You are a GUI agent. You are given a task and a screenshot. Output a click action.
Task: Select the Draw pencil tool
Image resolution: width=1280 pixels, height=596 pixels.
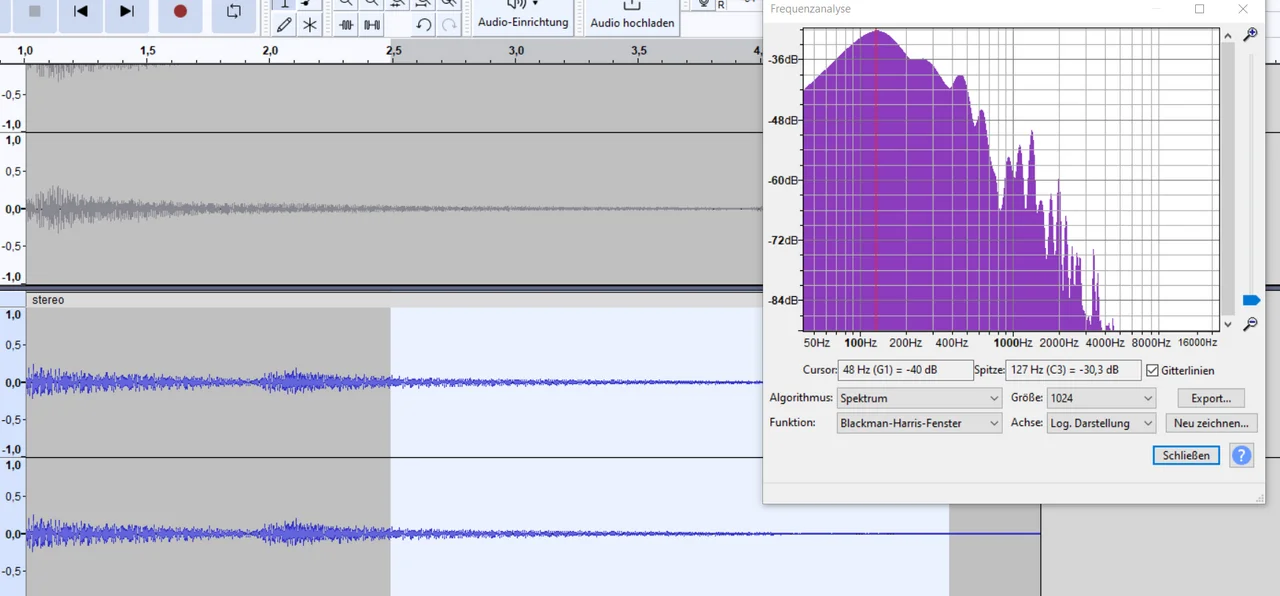284,25
